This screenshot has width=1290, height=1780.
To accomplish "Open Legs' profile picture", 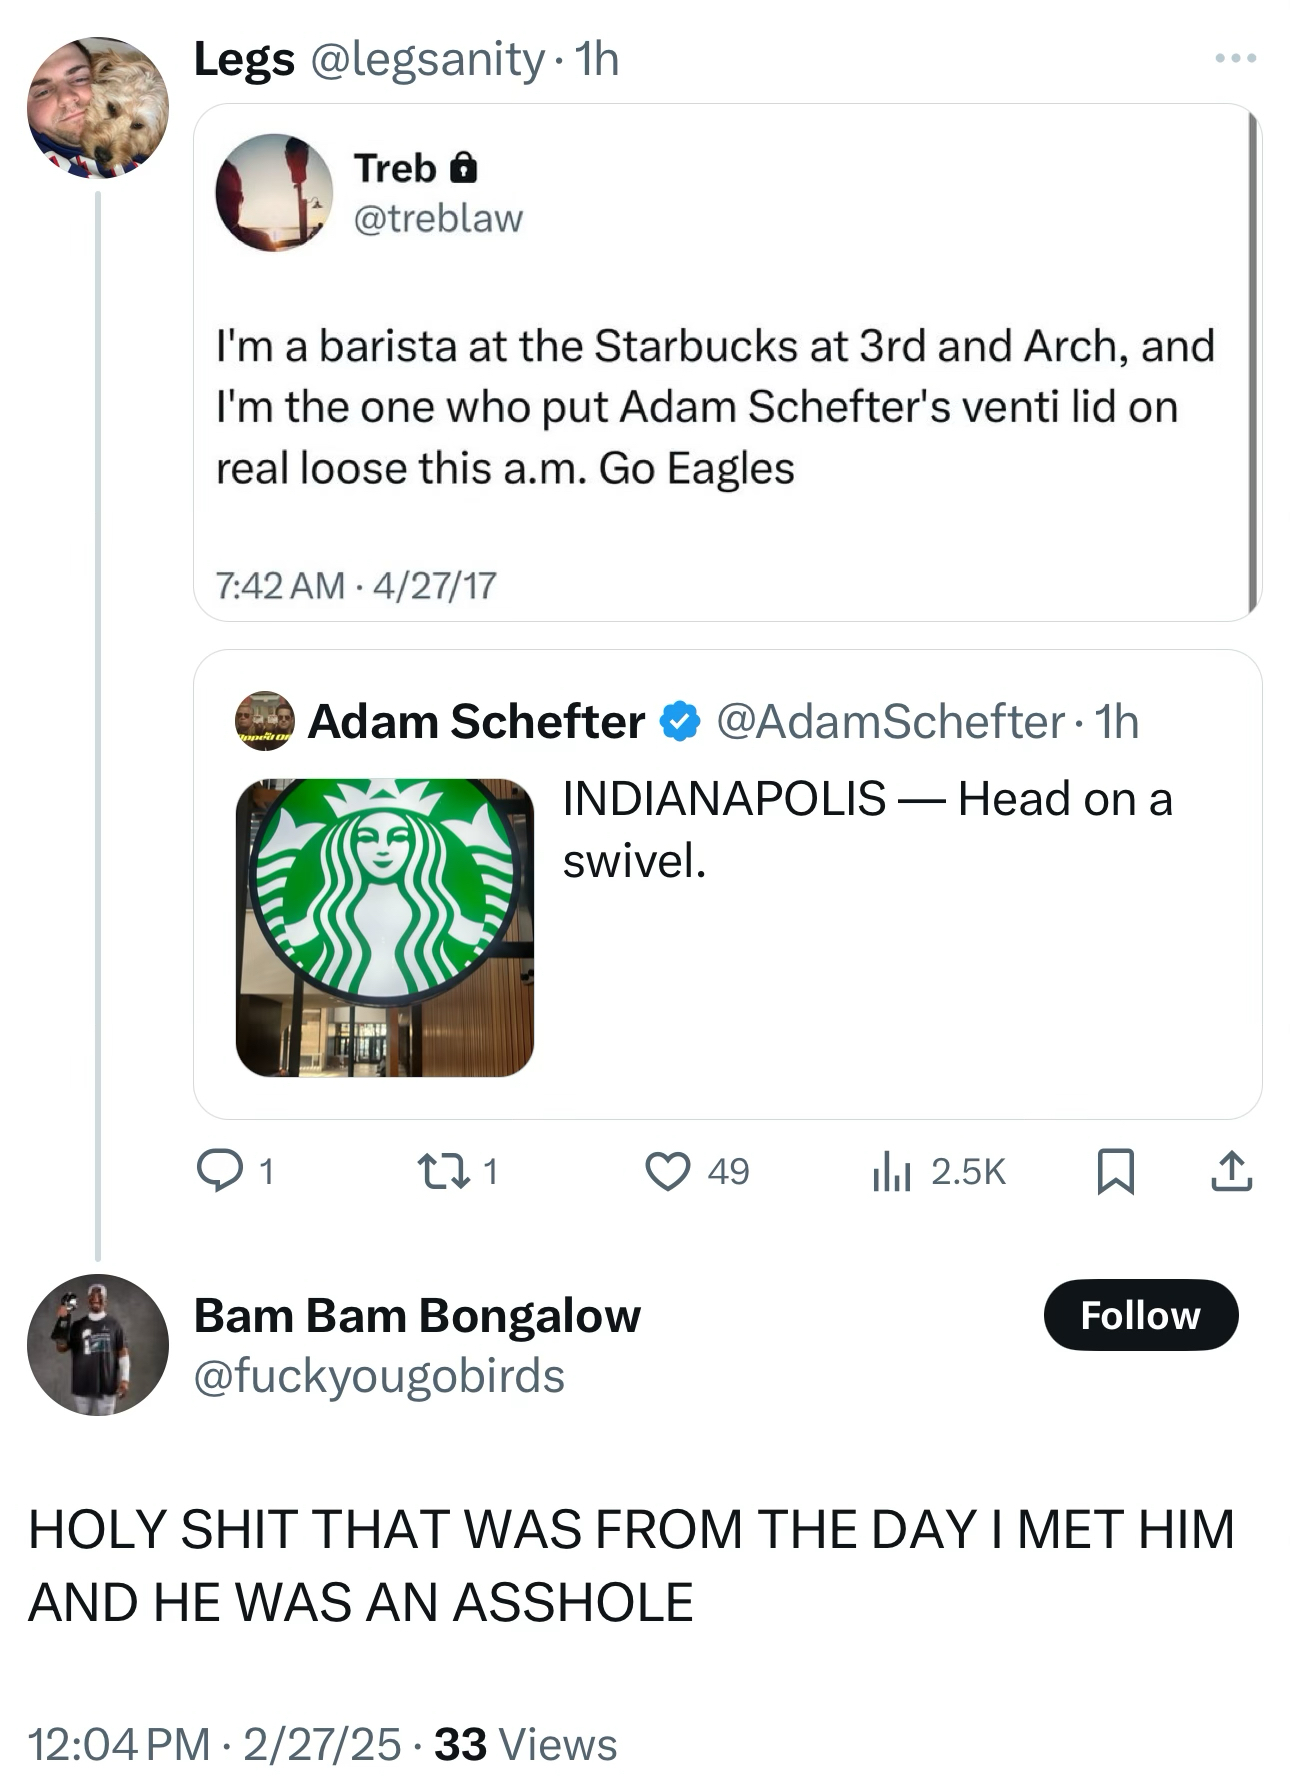I will 97,108.
